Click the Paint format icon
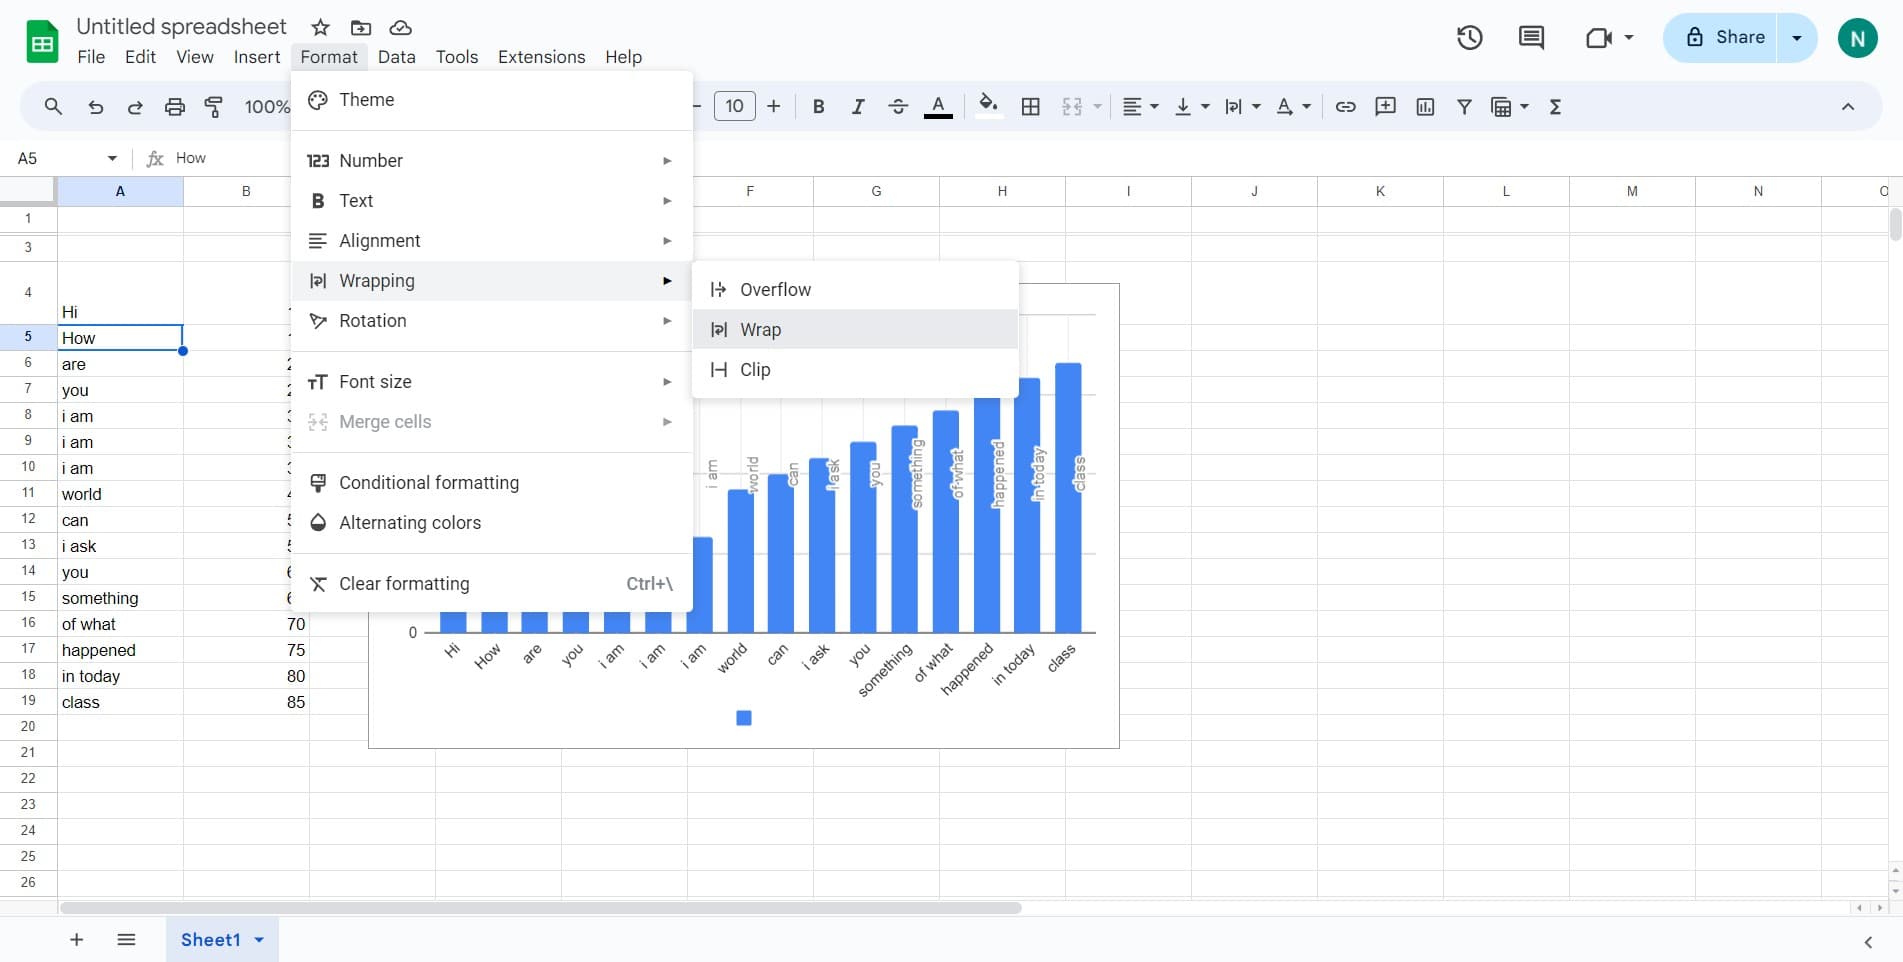Viewport: 1903px width, 962px height. (x=213, y=107)
